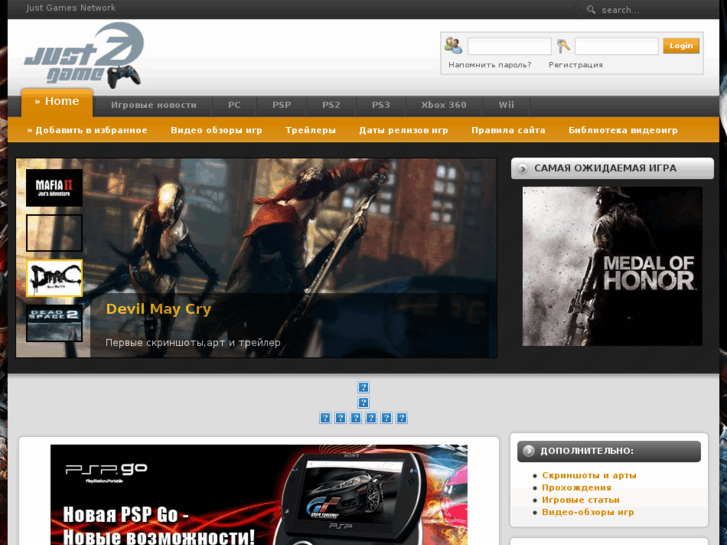Click arrow icon in Дополнительно header
This screenshot has width=727, height=545.
point(528,451)
